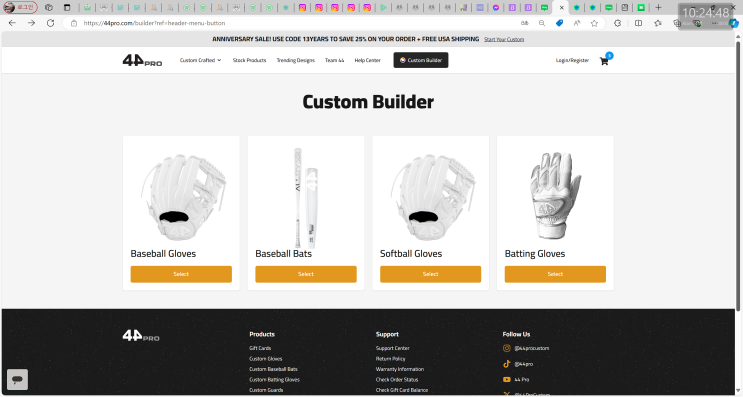Image resolution: width=743 pixels, height=397 pixels.
Task: Switch to the Messenger tab
Action: click(x=496, y=8)
